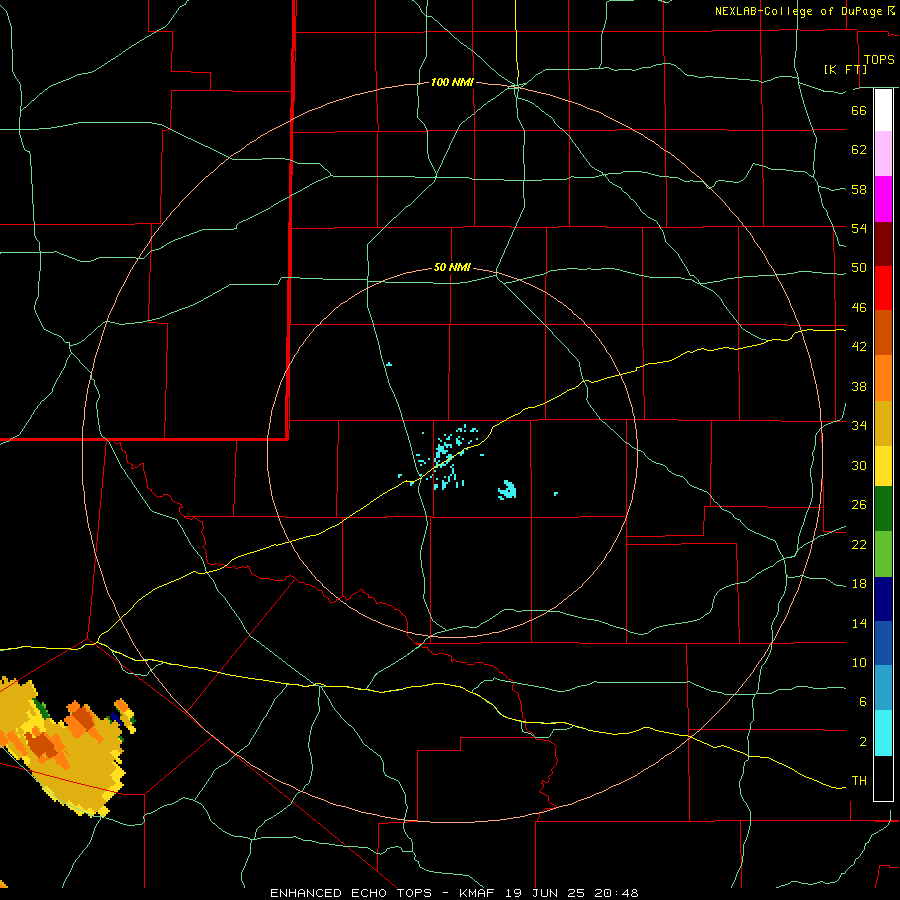The image size is (900, 900).
Task: Click the solid cyan echo blob east of the radar
Action: (507, 490)
